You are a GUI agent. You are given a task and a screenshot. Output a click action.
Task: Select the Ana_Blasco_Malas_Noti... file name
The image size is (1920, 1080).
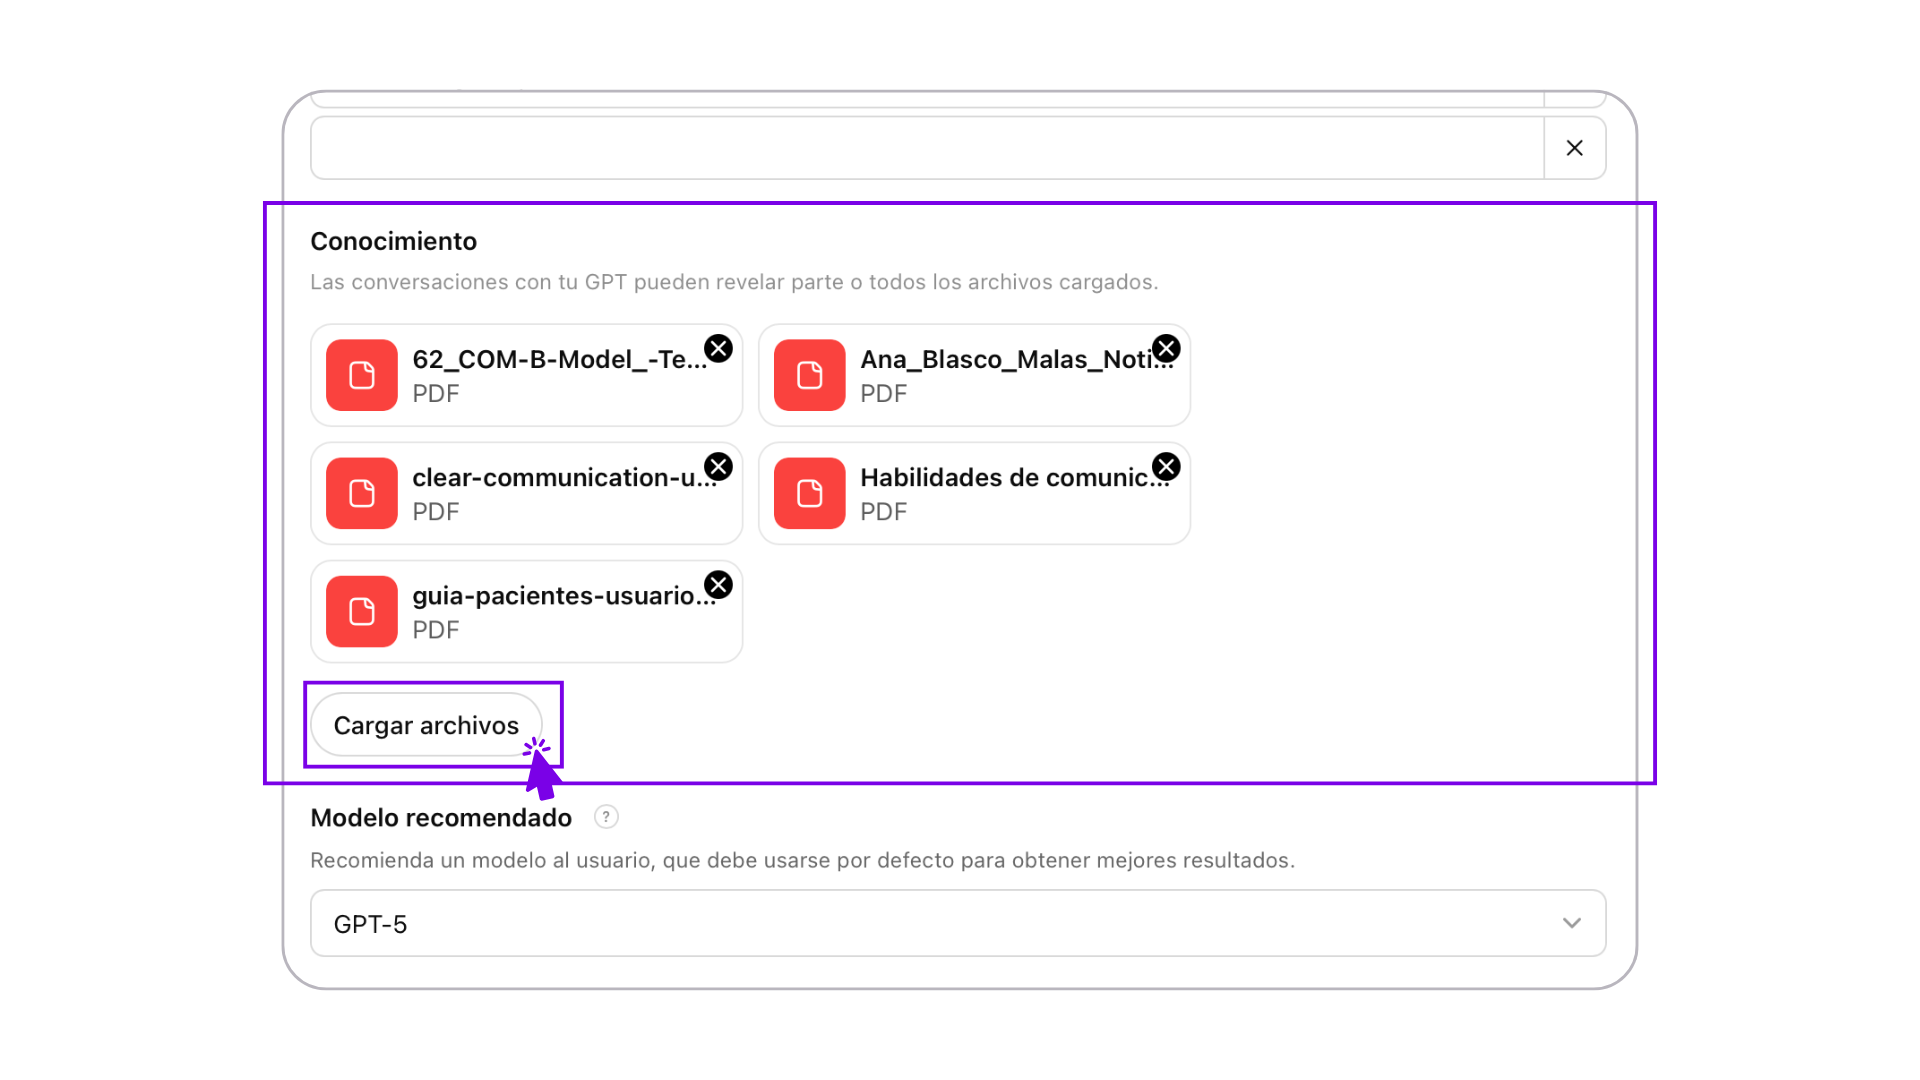coord(1016,359)
